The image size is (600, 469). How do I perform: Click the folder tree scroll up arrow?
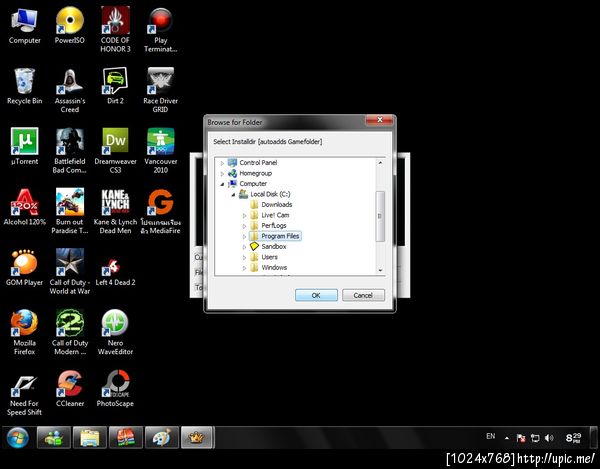(x=380, y=163)
